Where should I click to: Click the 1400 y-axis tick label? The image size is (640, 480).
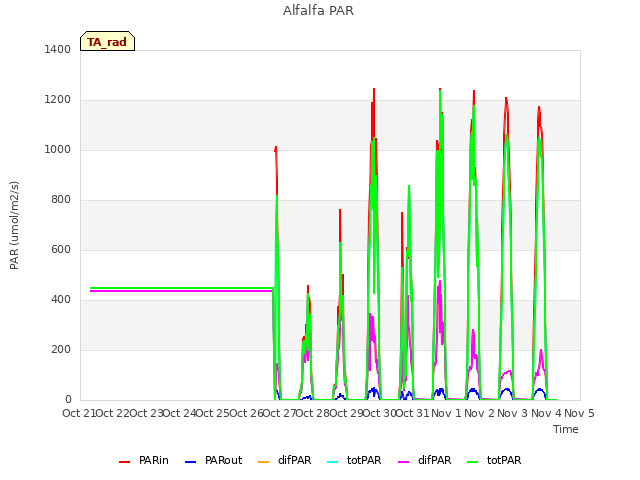point(58,49)
